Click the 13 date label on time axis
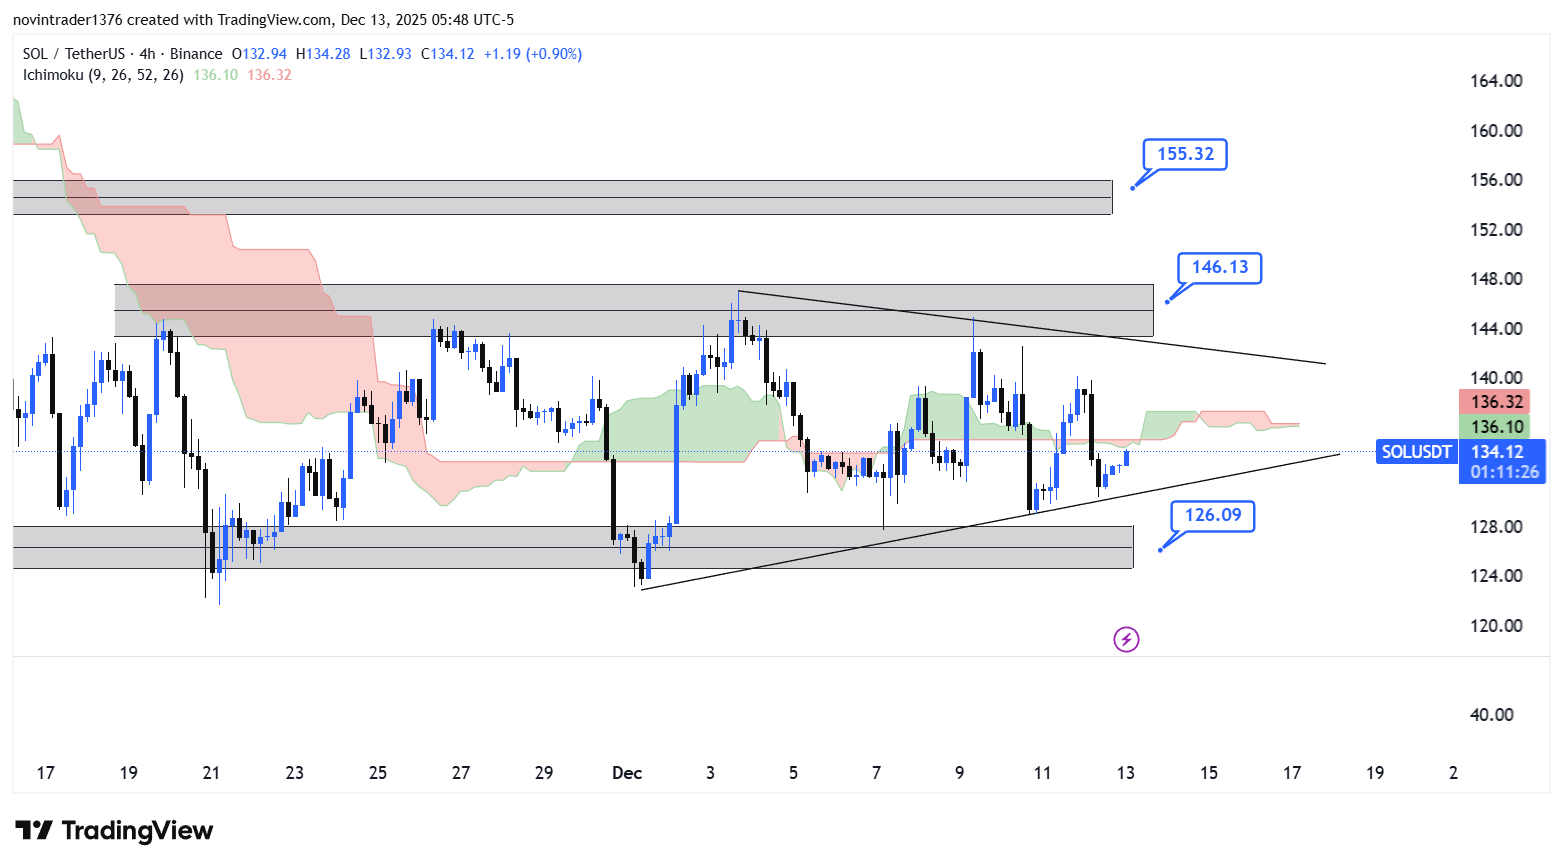This screenshot has width=1563, height=868. point(1126,773)
